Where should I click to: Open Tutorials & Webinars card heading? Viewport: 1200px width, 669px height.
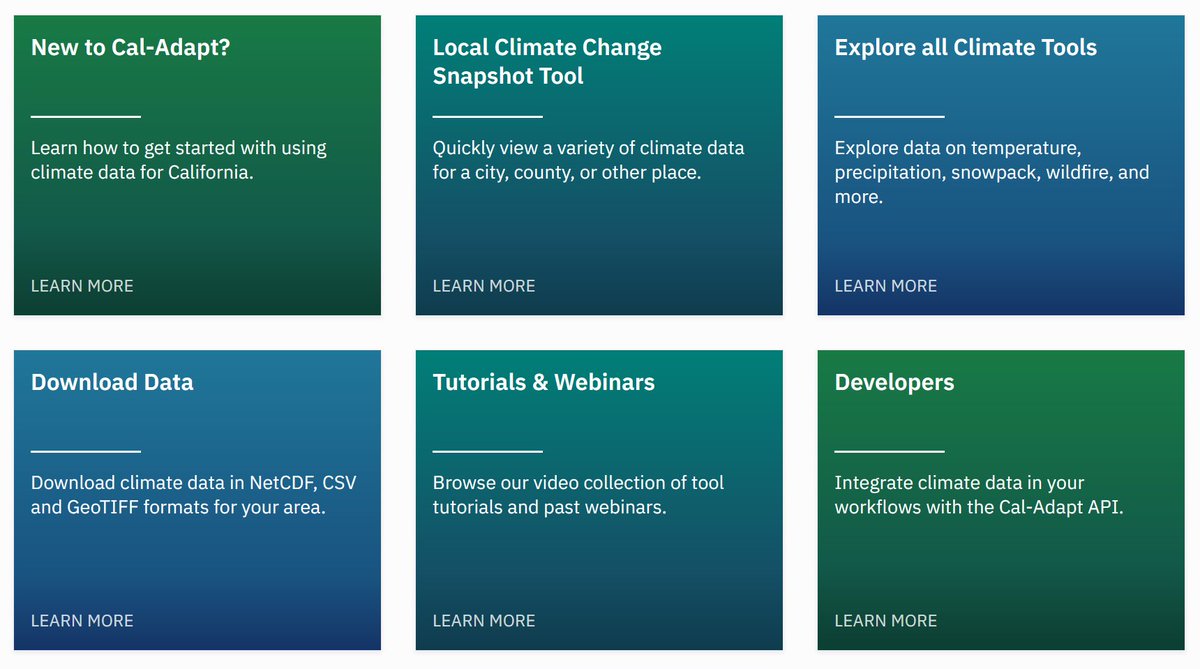pyautogui.click(x=544, y=382)
